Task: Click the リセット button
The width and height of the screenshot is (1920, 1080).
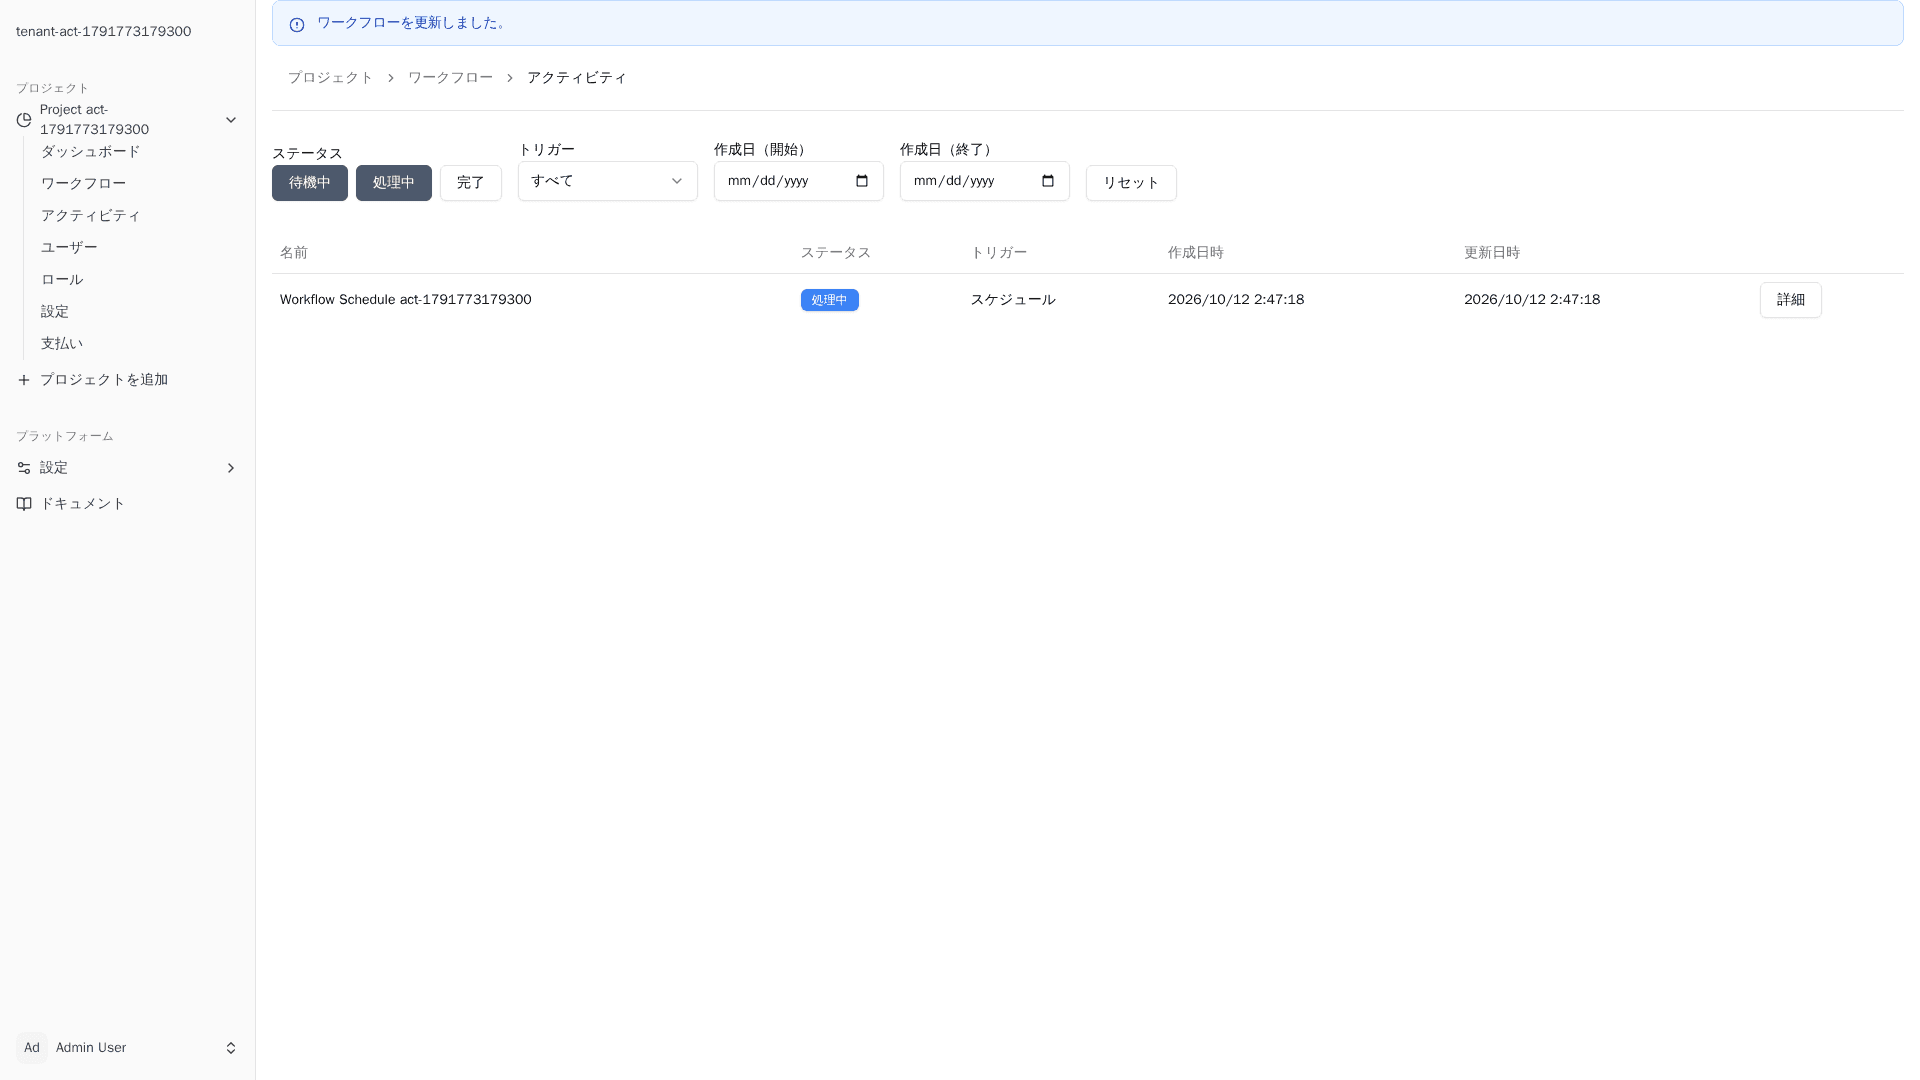Action: (x=1131, y=183)
